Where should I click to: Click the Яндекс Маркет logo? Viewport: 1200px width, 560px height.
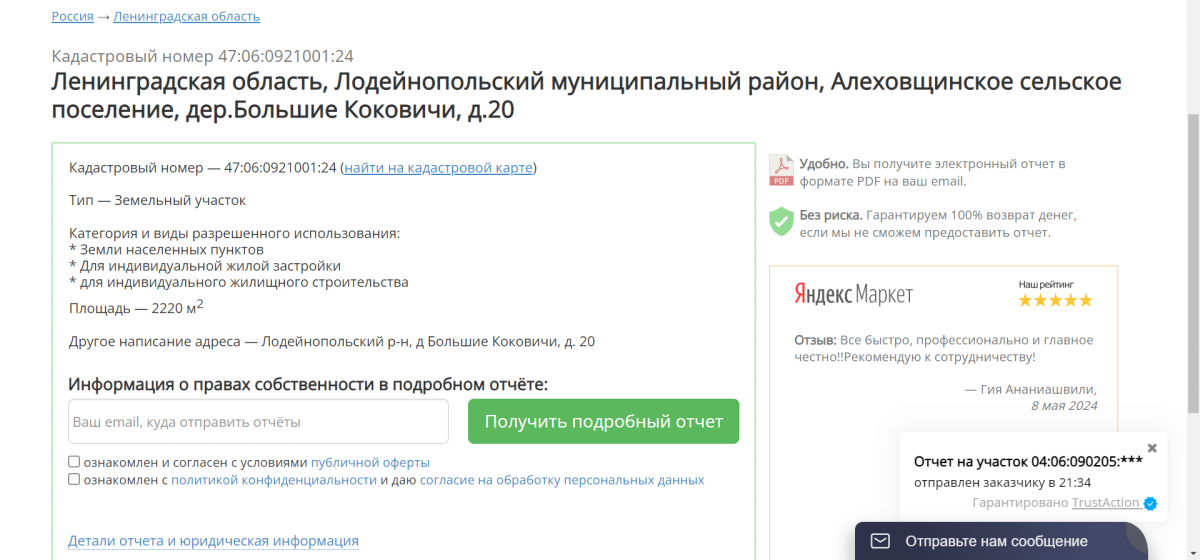click(853, 294)
